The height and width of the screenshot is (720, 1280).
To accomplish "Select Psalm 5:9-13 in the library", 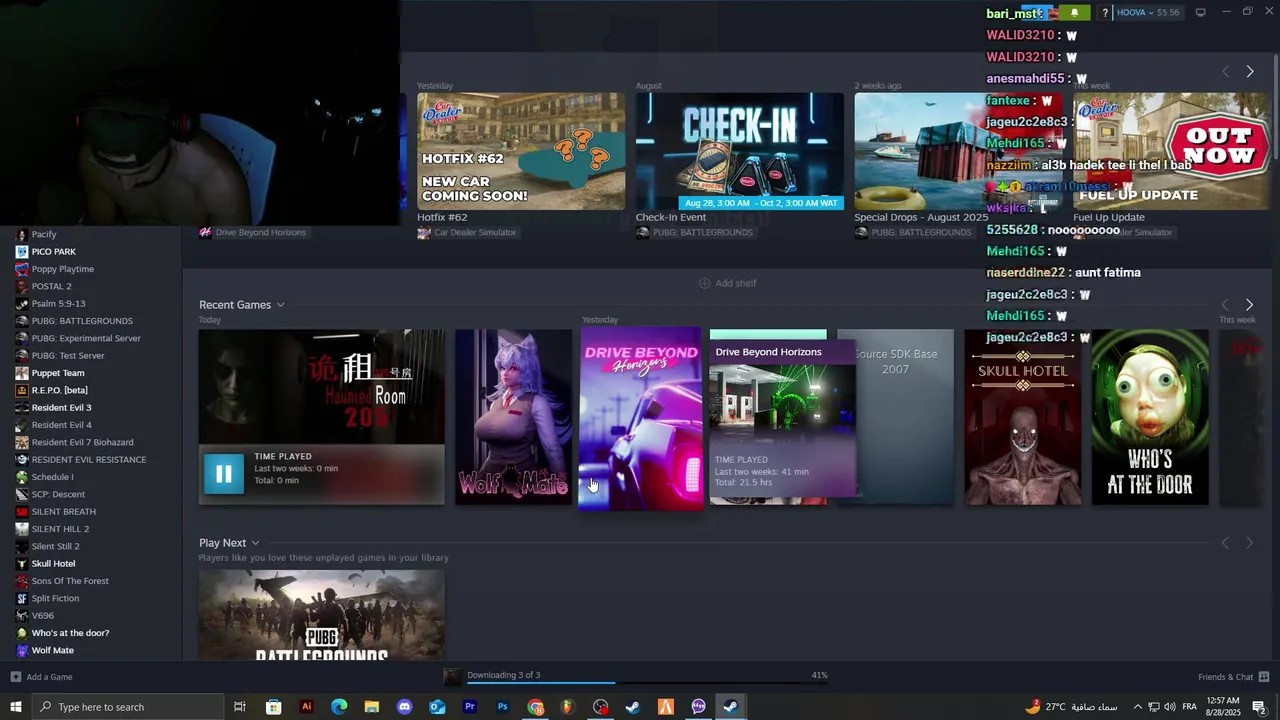I will pyautogui.click(x=58, y=304).
